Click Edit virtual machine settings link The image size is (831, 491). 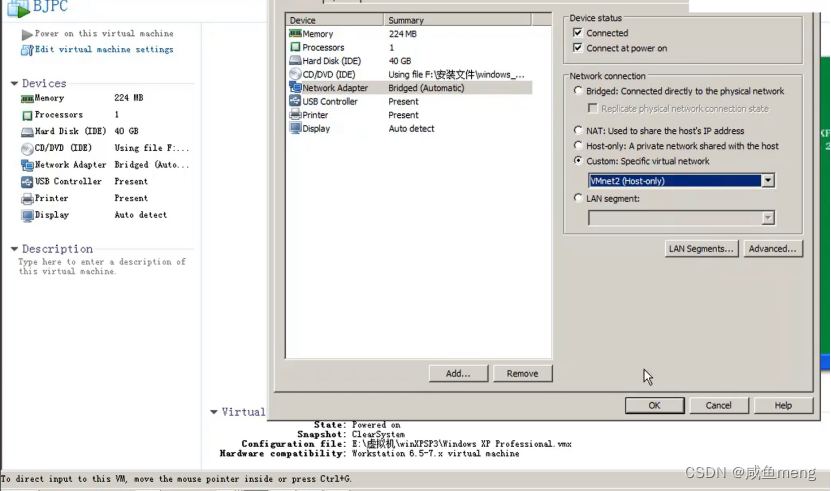(x=104, y=49)
